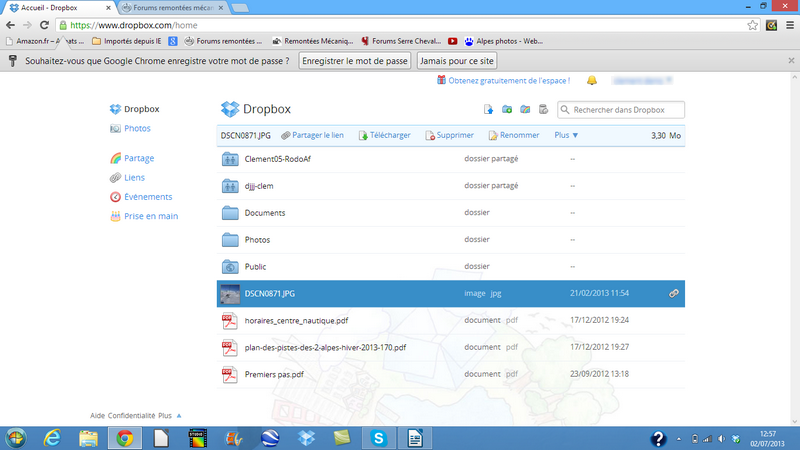Bookmark this page with the star icon

[x=753, y=25]
